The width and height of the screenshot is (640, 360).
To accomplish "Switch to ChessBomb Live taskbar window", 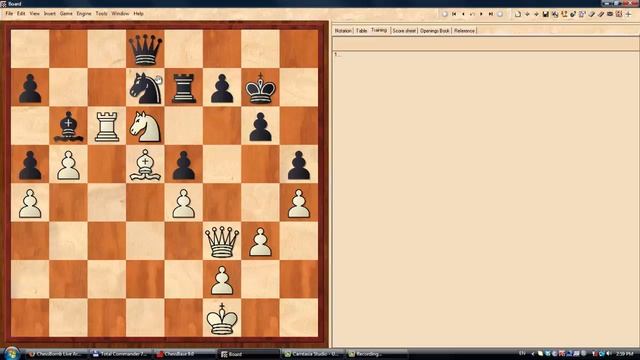I will [x=55, y=354].
